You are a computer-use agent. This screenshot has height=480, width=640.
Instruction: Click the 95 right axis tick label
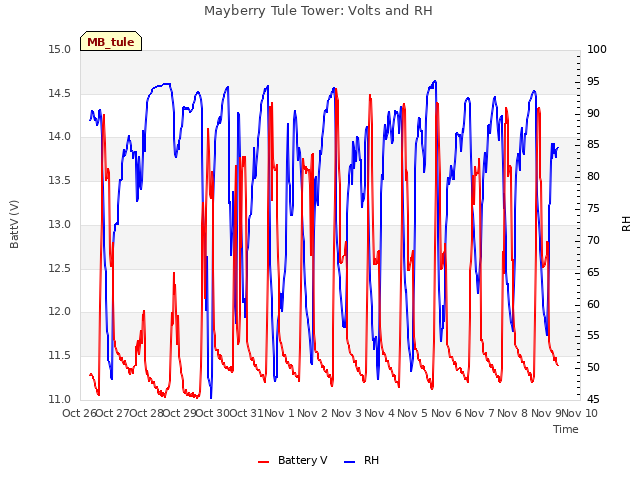pos(593,81)
